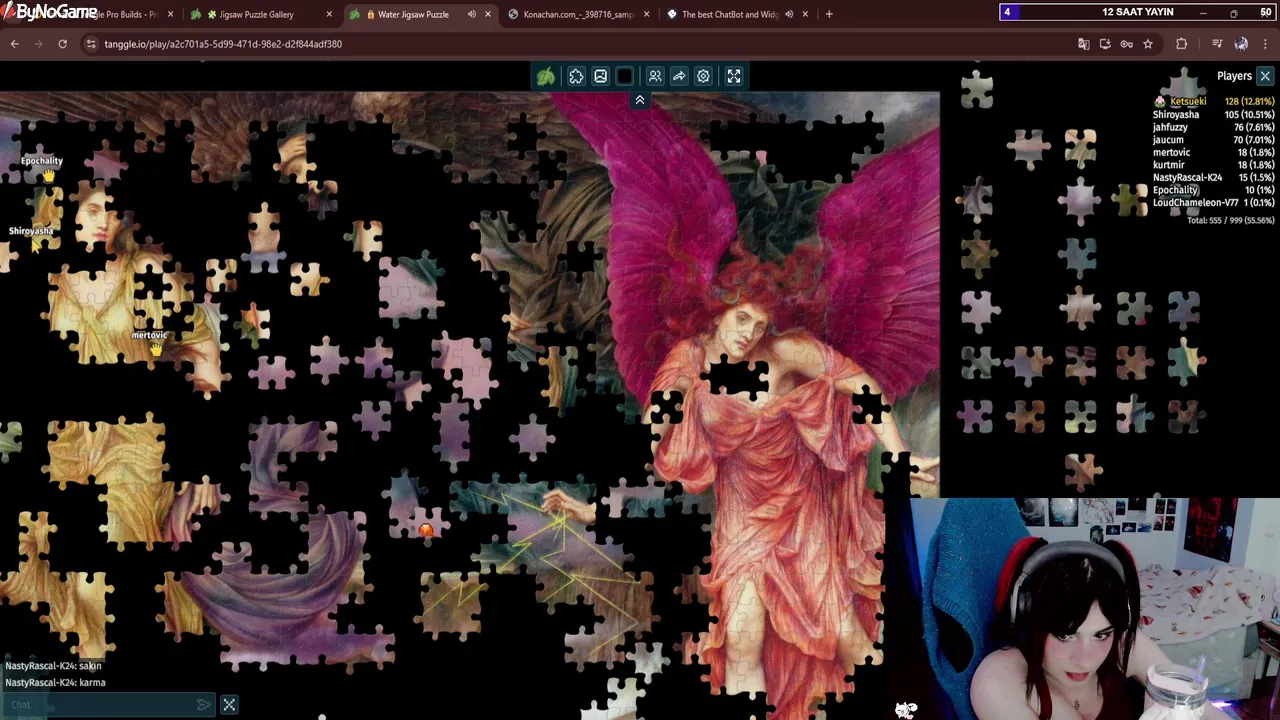Click the mertovic cursor label on board

click(149, 335)
